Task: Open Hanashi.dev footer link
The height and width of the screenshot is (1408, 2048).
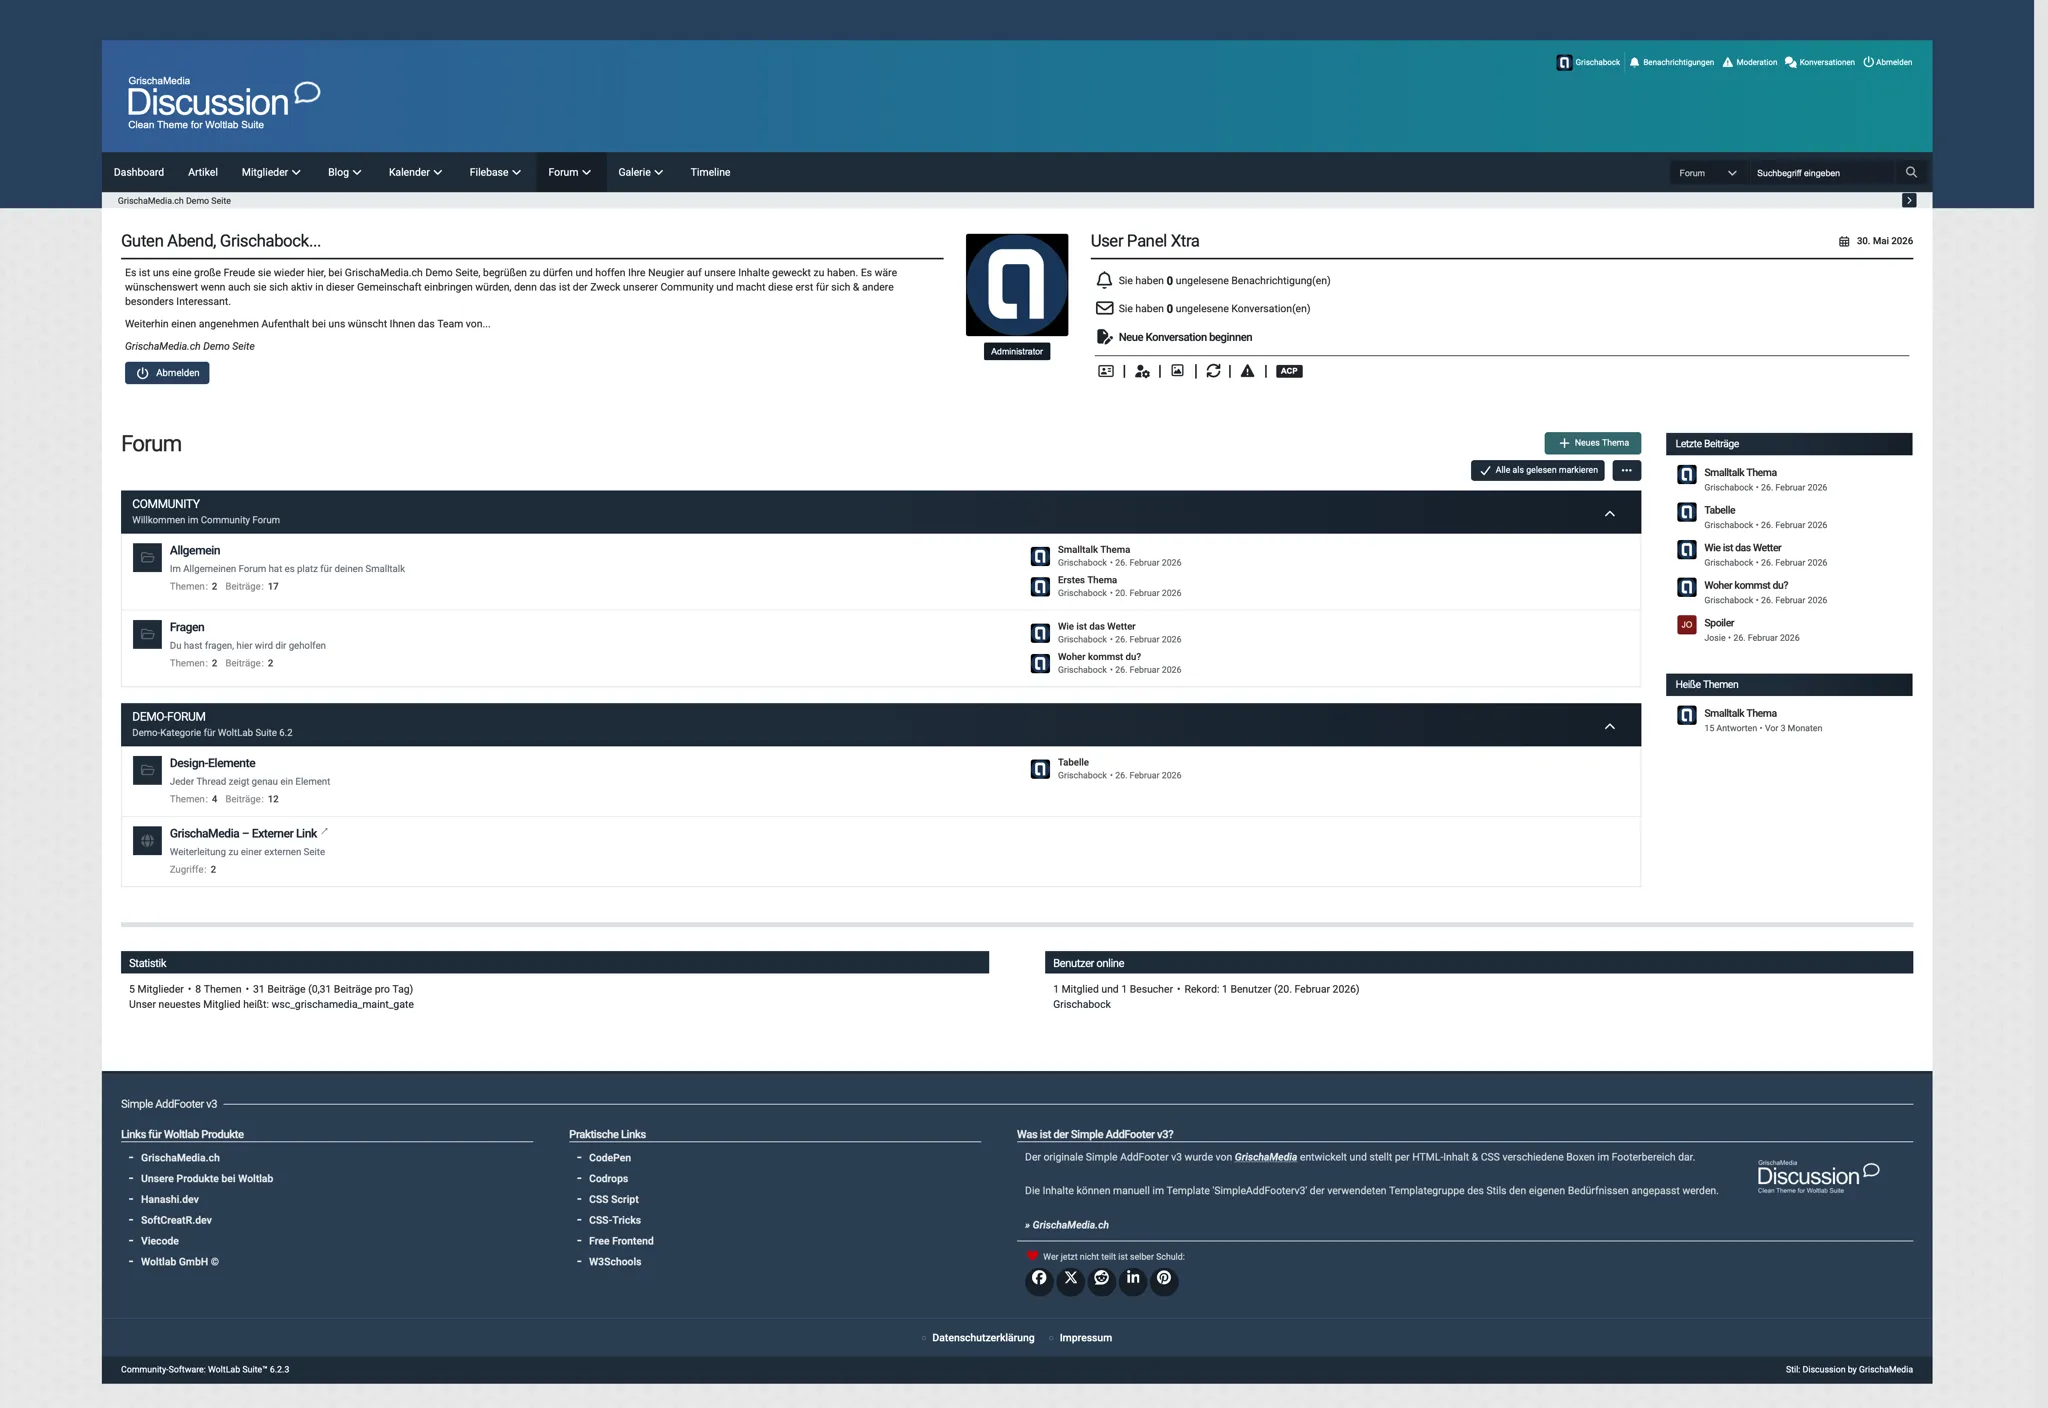Action: [169, 1200]
